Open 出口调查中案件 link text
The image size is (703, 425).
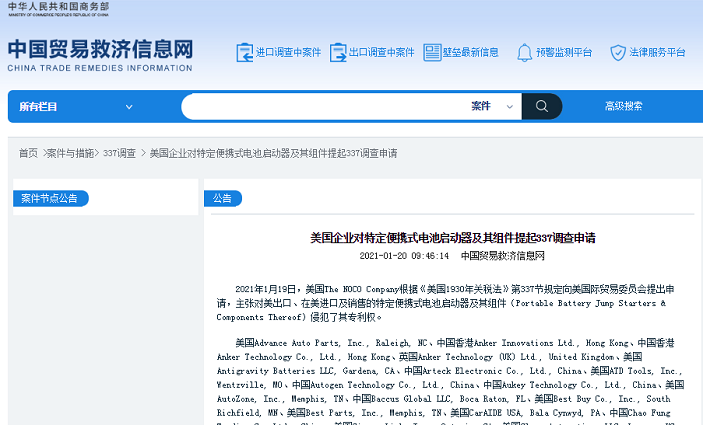click(382, 52)
